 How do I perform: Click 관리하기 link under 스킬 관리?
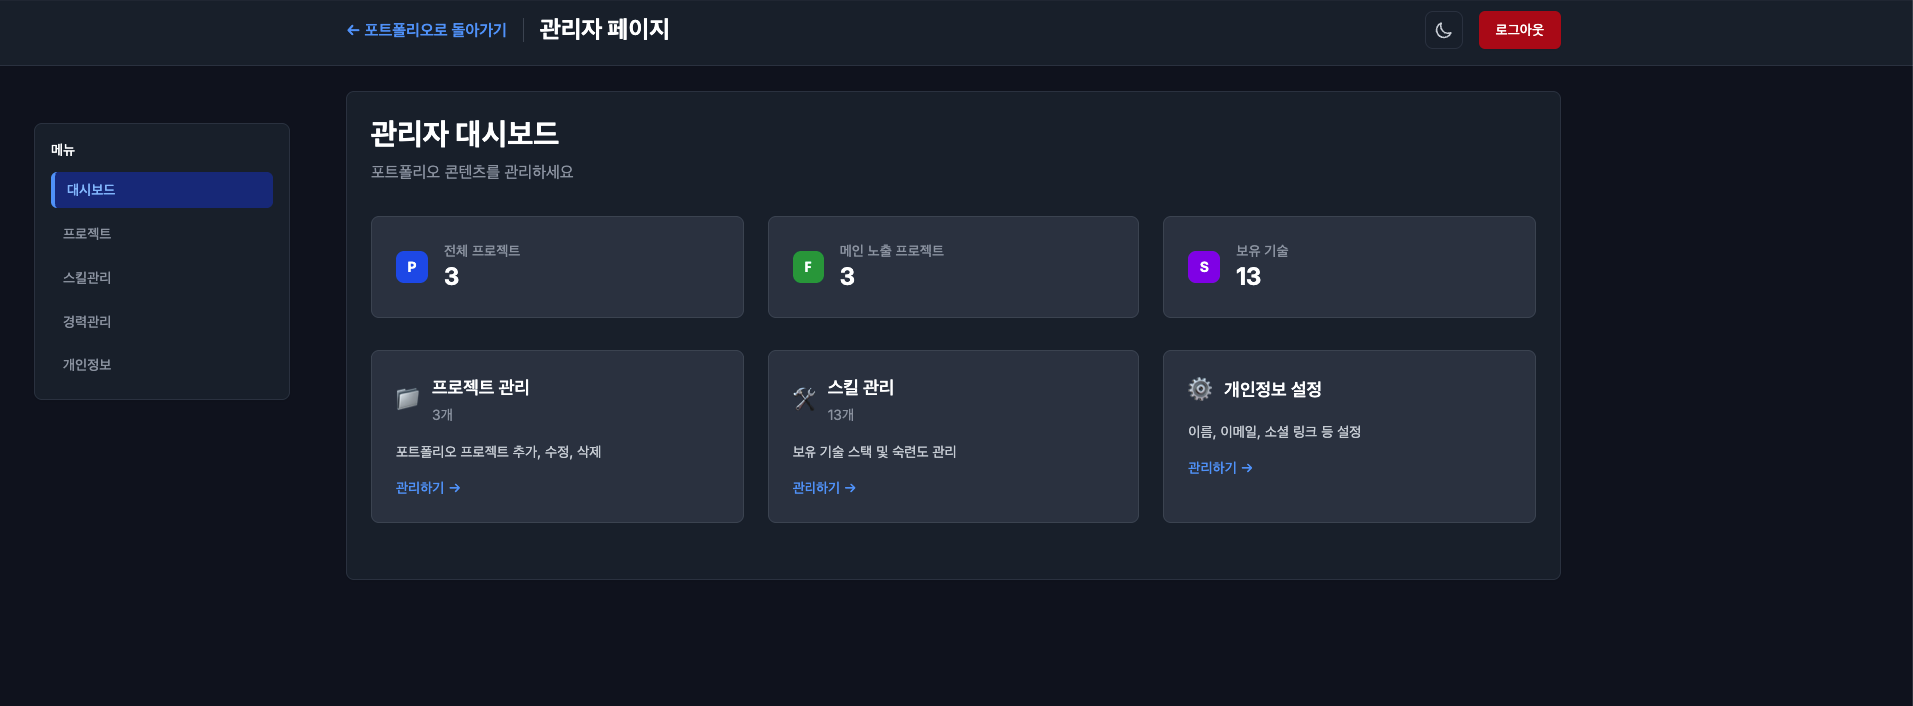point(824,488)
